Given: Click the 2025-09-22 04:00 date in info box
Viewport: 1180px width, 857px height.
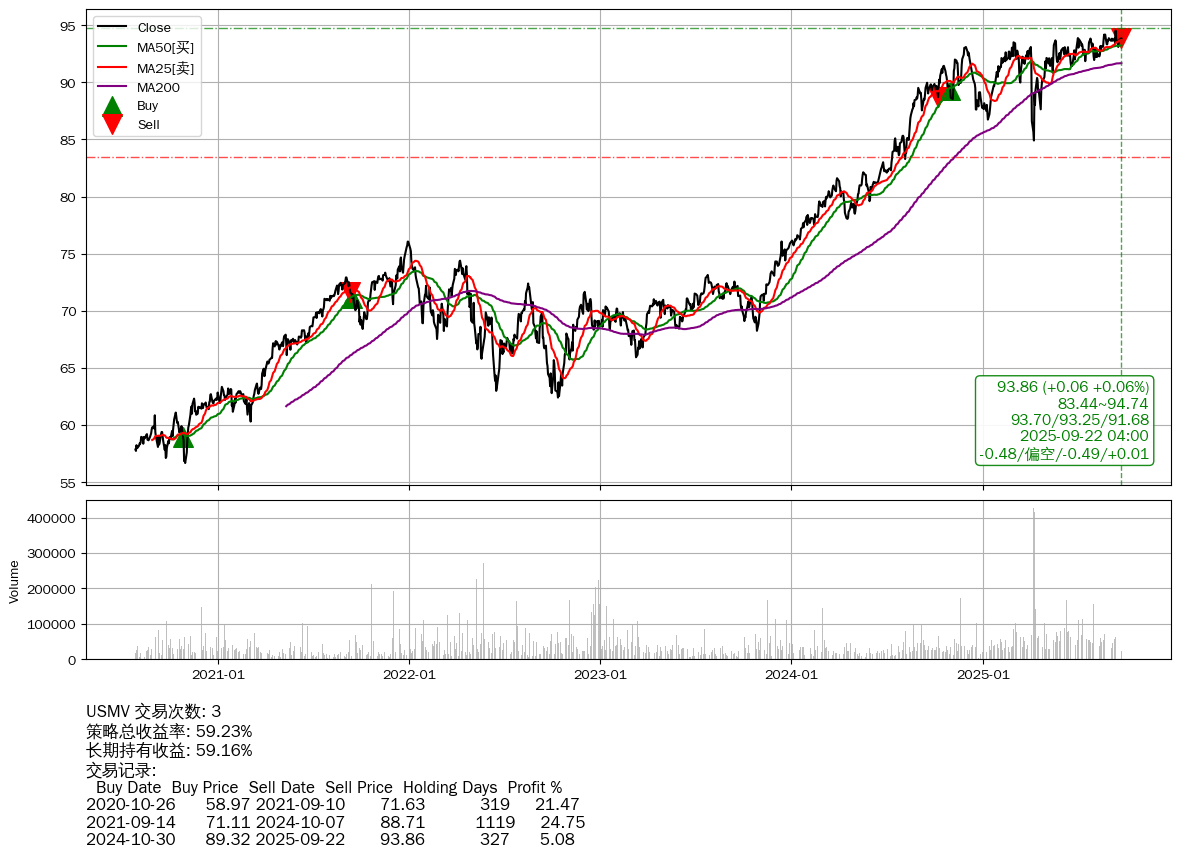Looking at the screenshot, I should (1084, 436).
